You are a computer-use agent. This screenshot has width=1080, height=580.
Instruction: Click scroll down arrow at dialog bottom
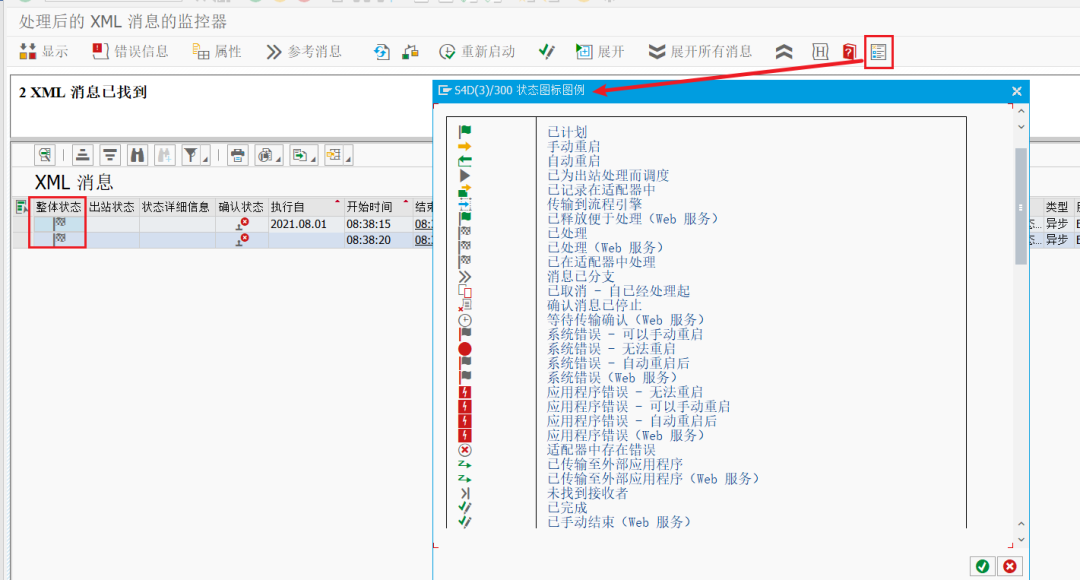(x=1021, y=539)
